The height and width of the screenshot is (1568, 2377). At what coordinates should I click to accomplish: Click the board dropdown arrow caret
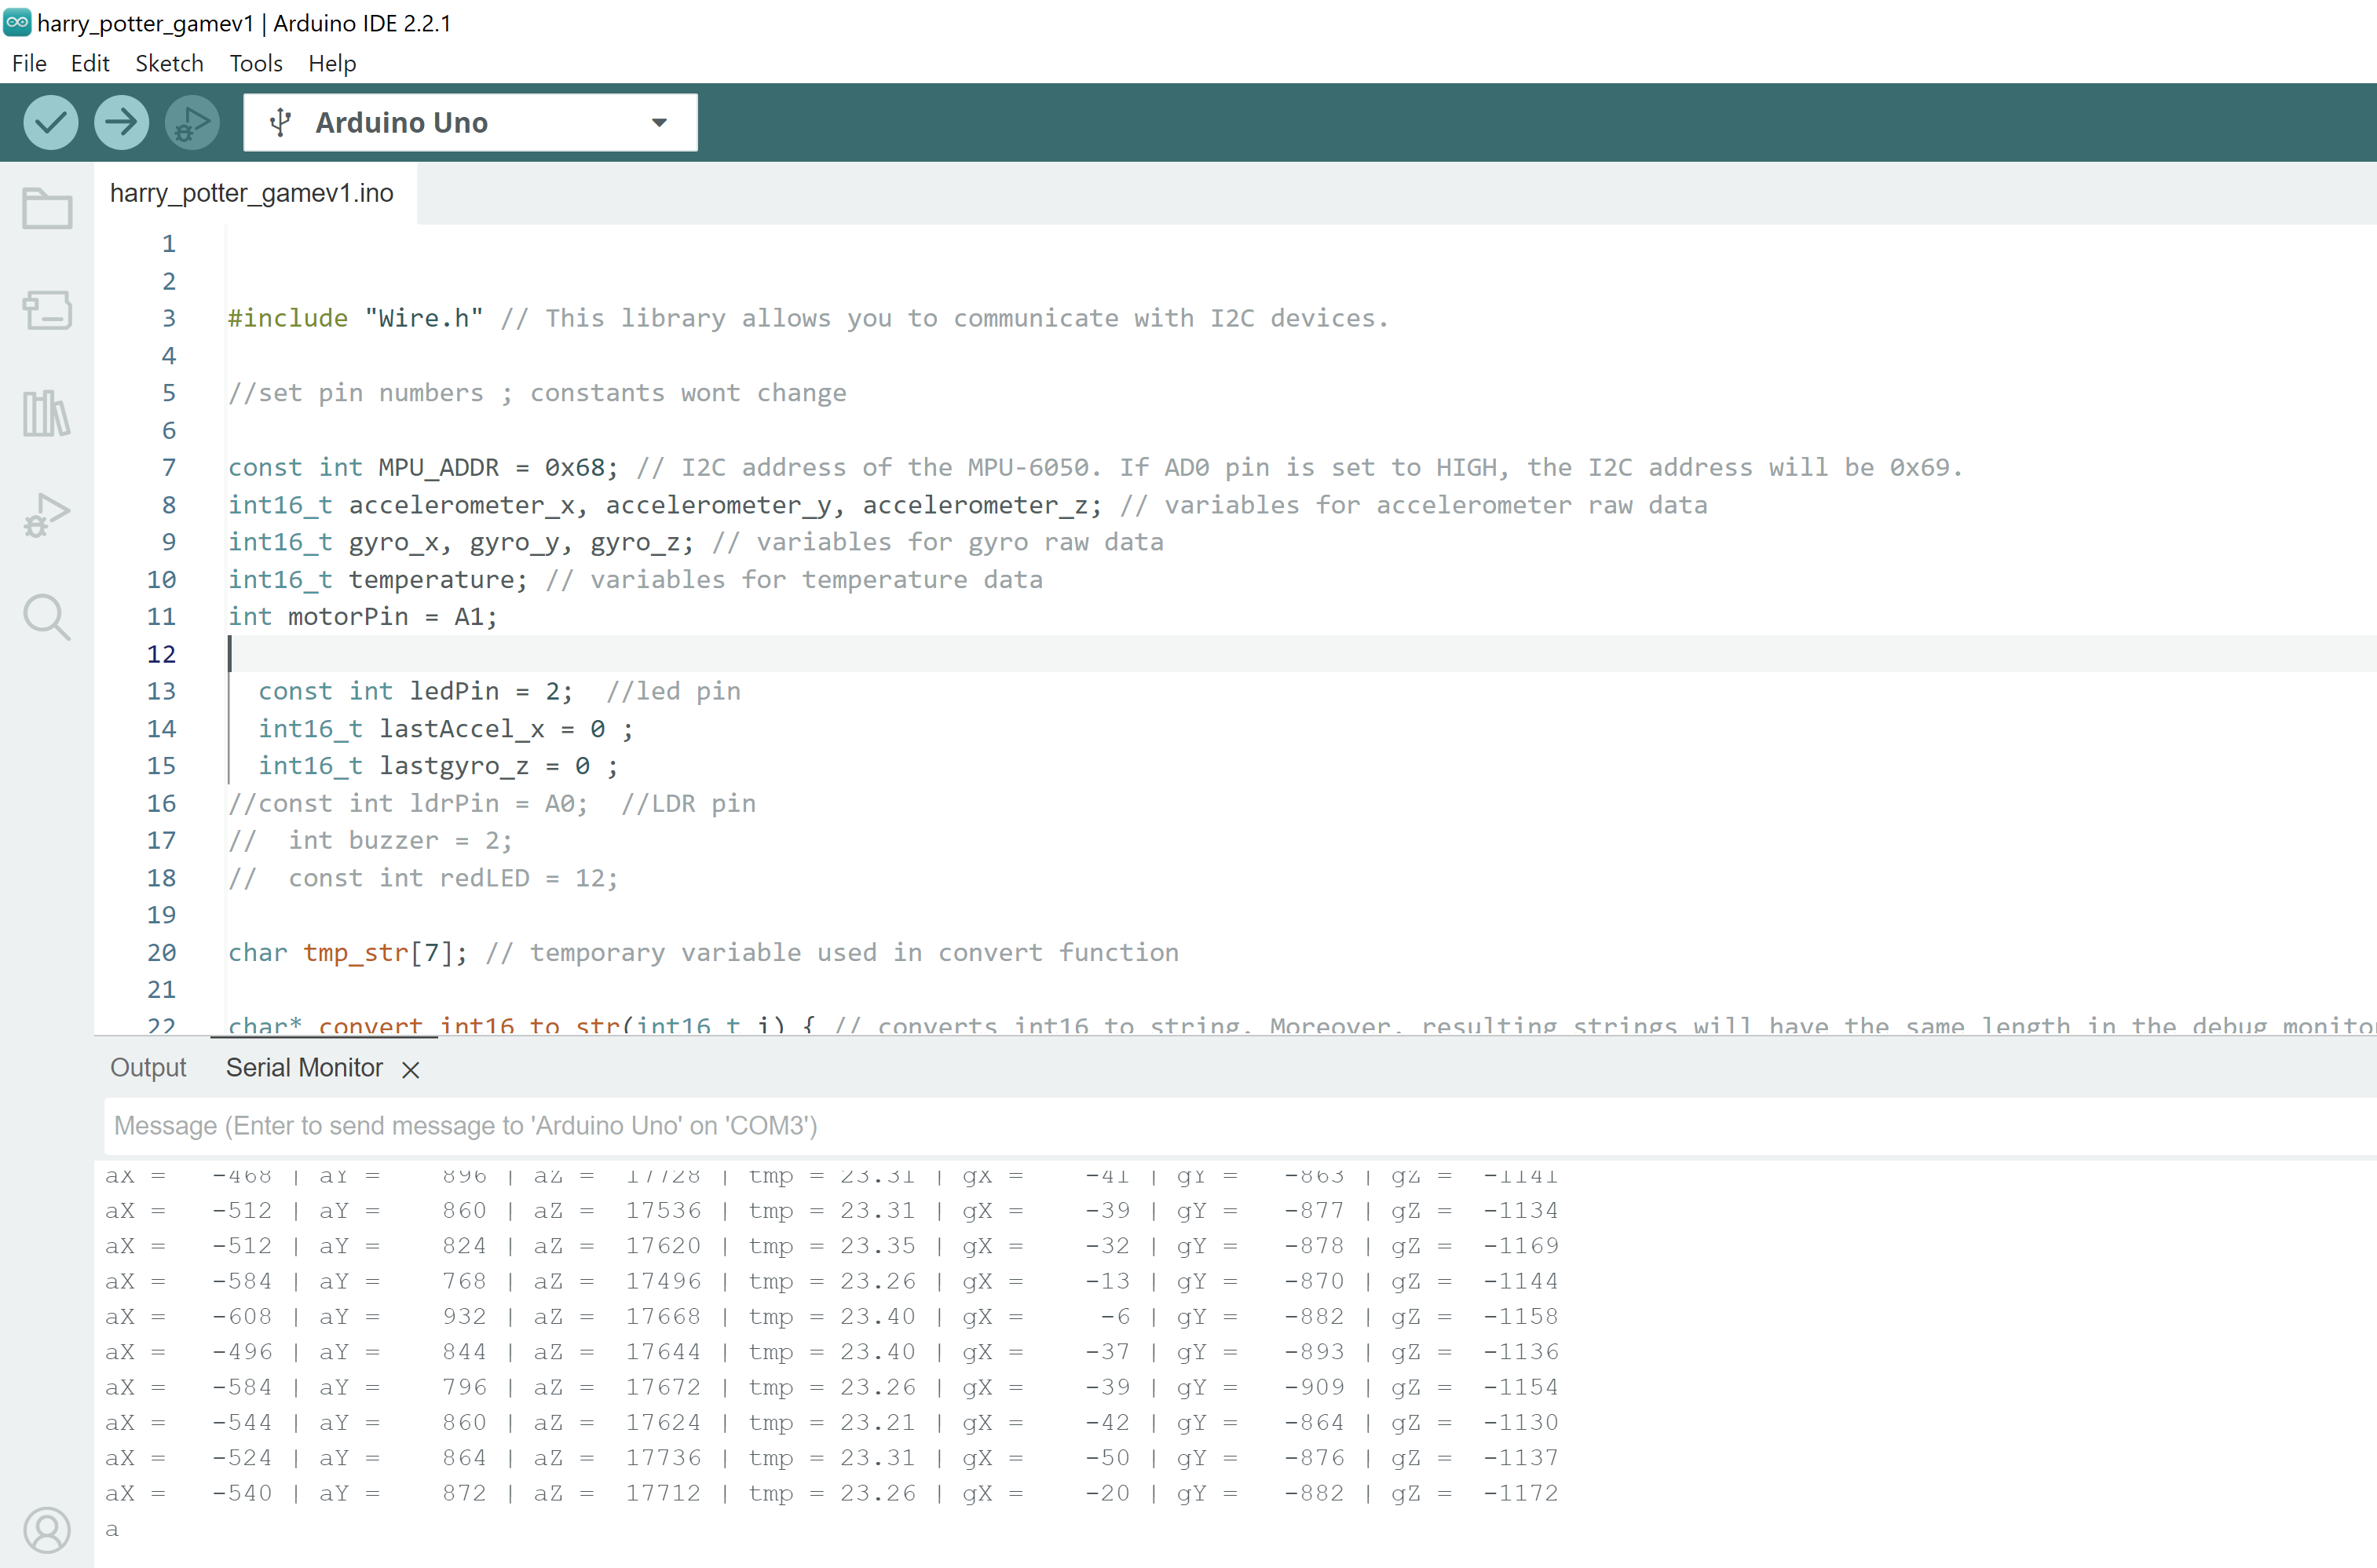(659, 122)
